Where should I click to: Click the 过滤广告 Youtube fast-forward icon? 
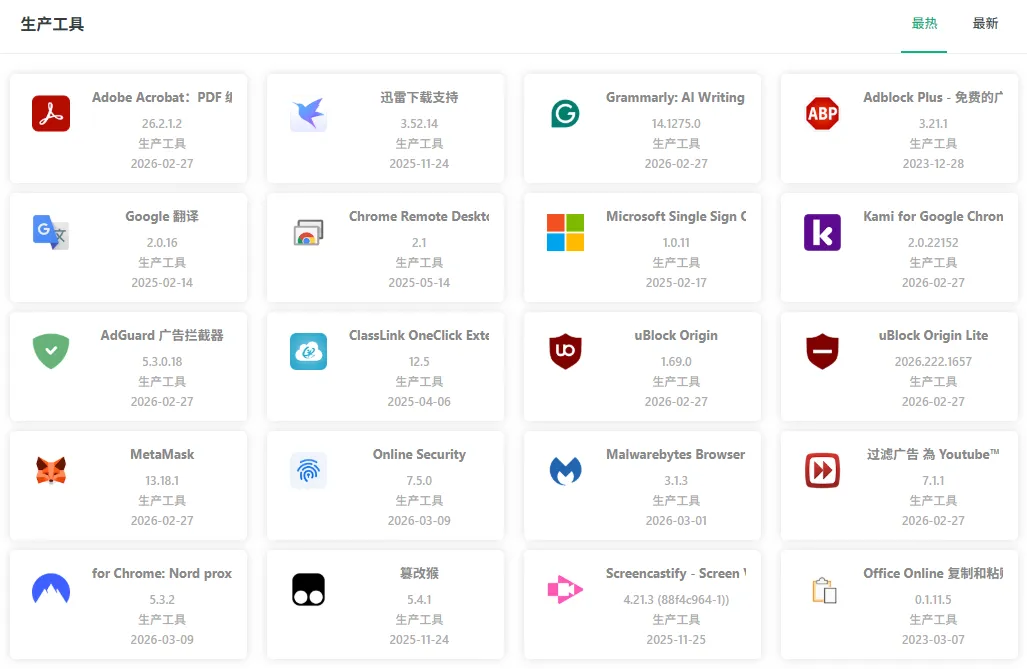click(823, 470)
